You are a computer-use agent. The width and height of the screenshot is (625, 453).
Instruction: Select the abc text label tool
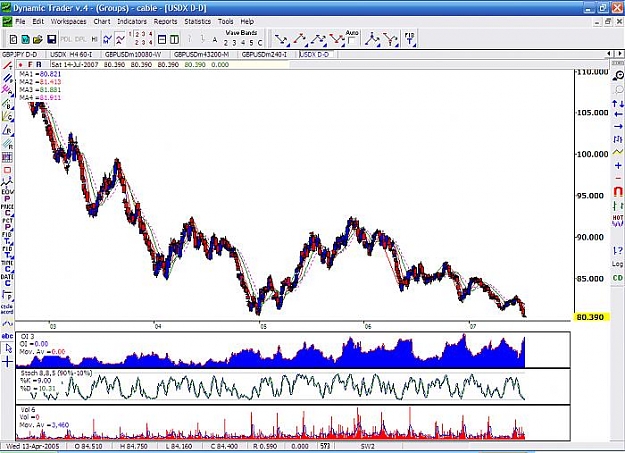pyautogui.click(x=7, y=336)
